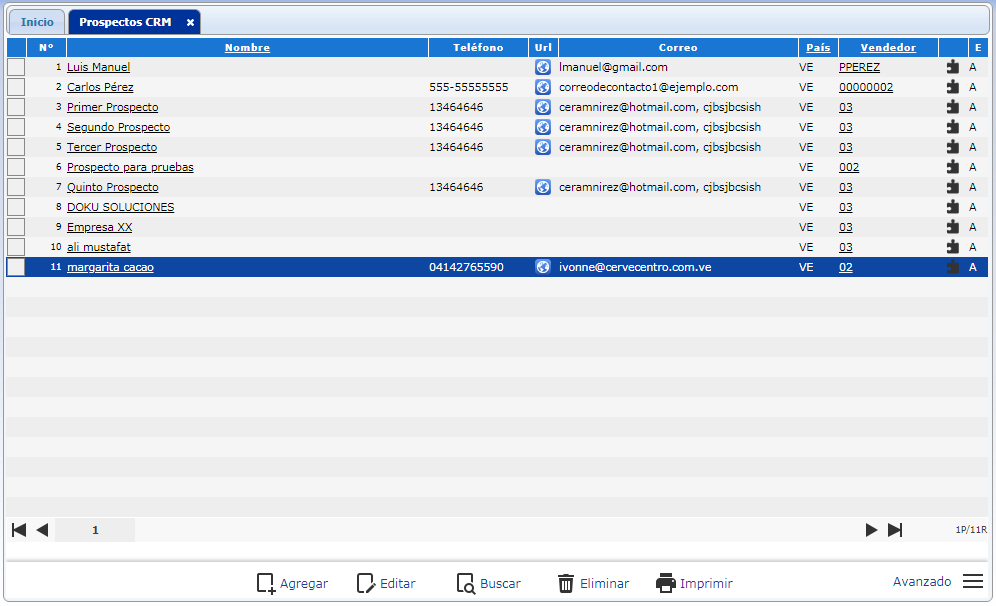Go to the next page arrow
The width and height of the screenshot is (996, 606).
pyautogui.click(x=872, y=530)
